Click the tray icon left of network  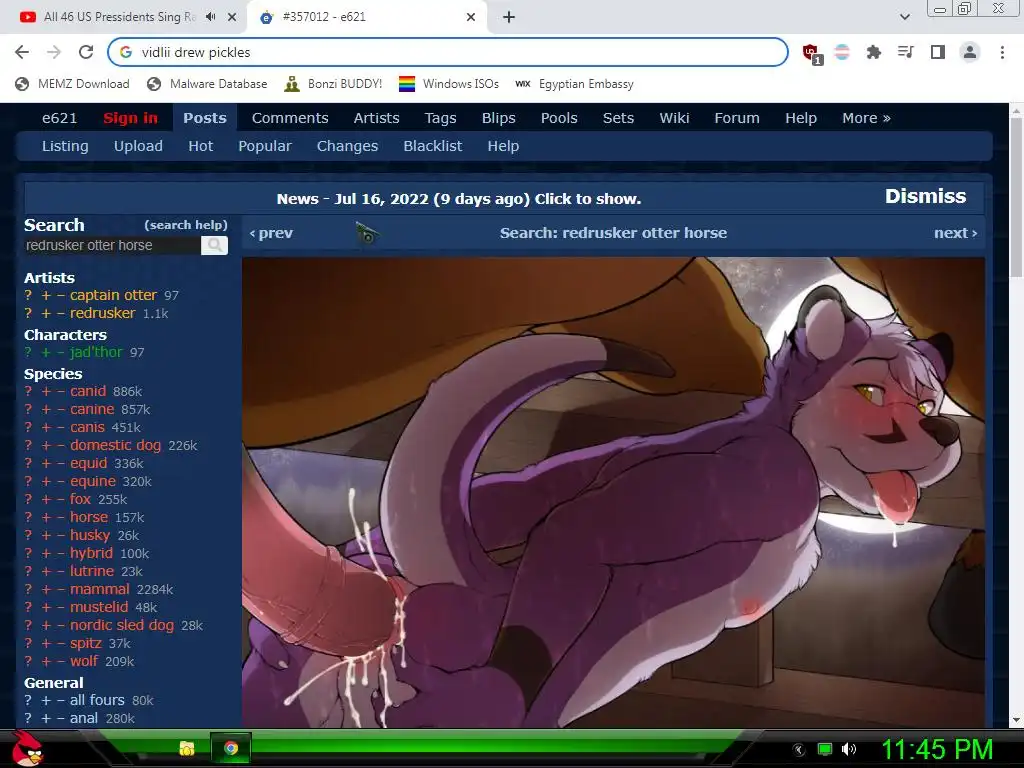pyautogui.click(x=799, y=749)
